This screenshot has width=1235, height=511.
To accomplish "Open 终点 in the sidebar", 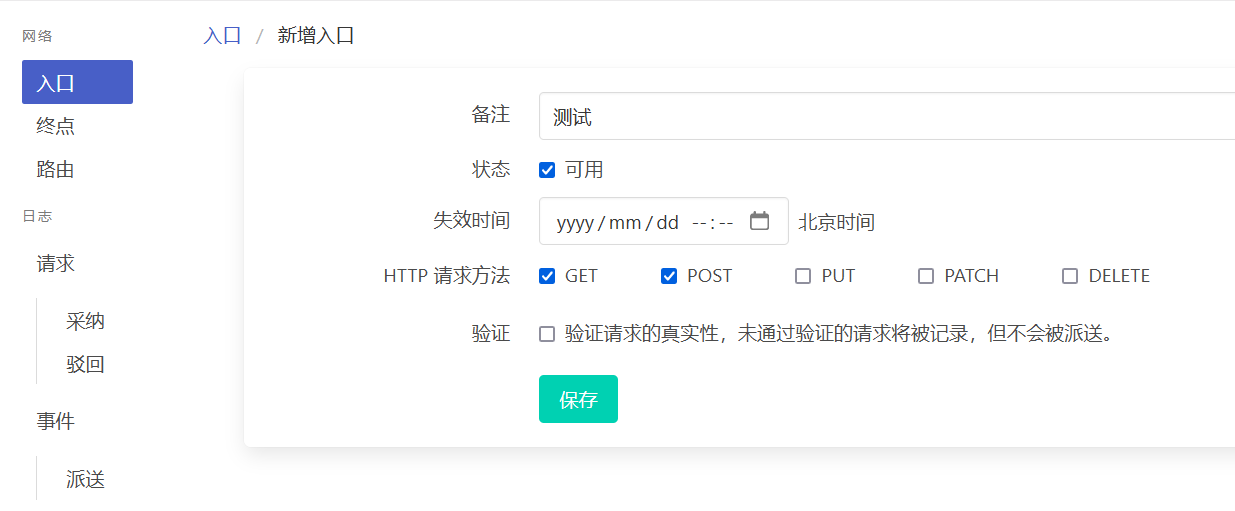I will [x=56, y=126].
